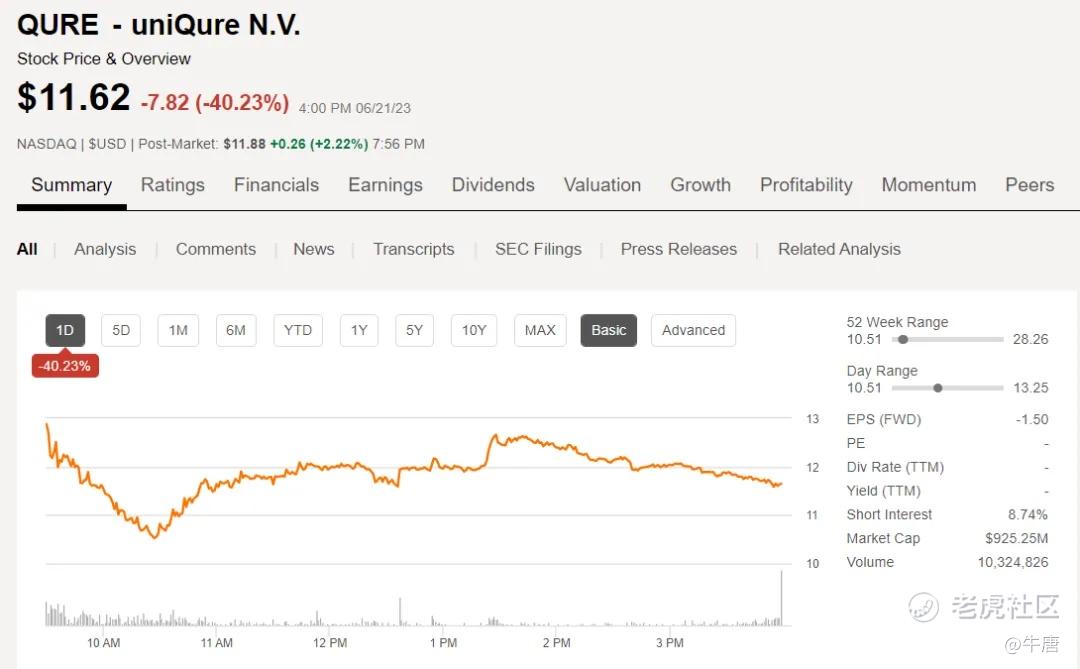
Task: Go to the Valuation tab
Action: pos(602,185)
